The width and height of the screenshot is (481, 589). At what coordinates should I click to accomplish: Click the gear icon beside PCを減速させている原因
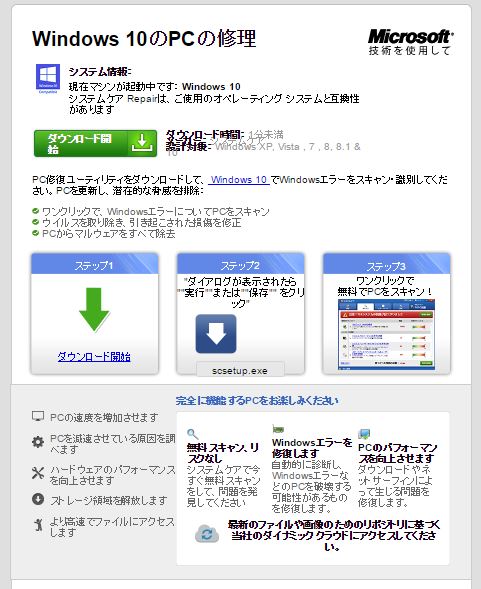[x=38, y=442]
